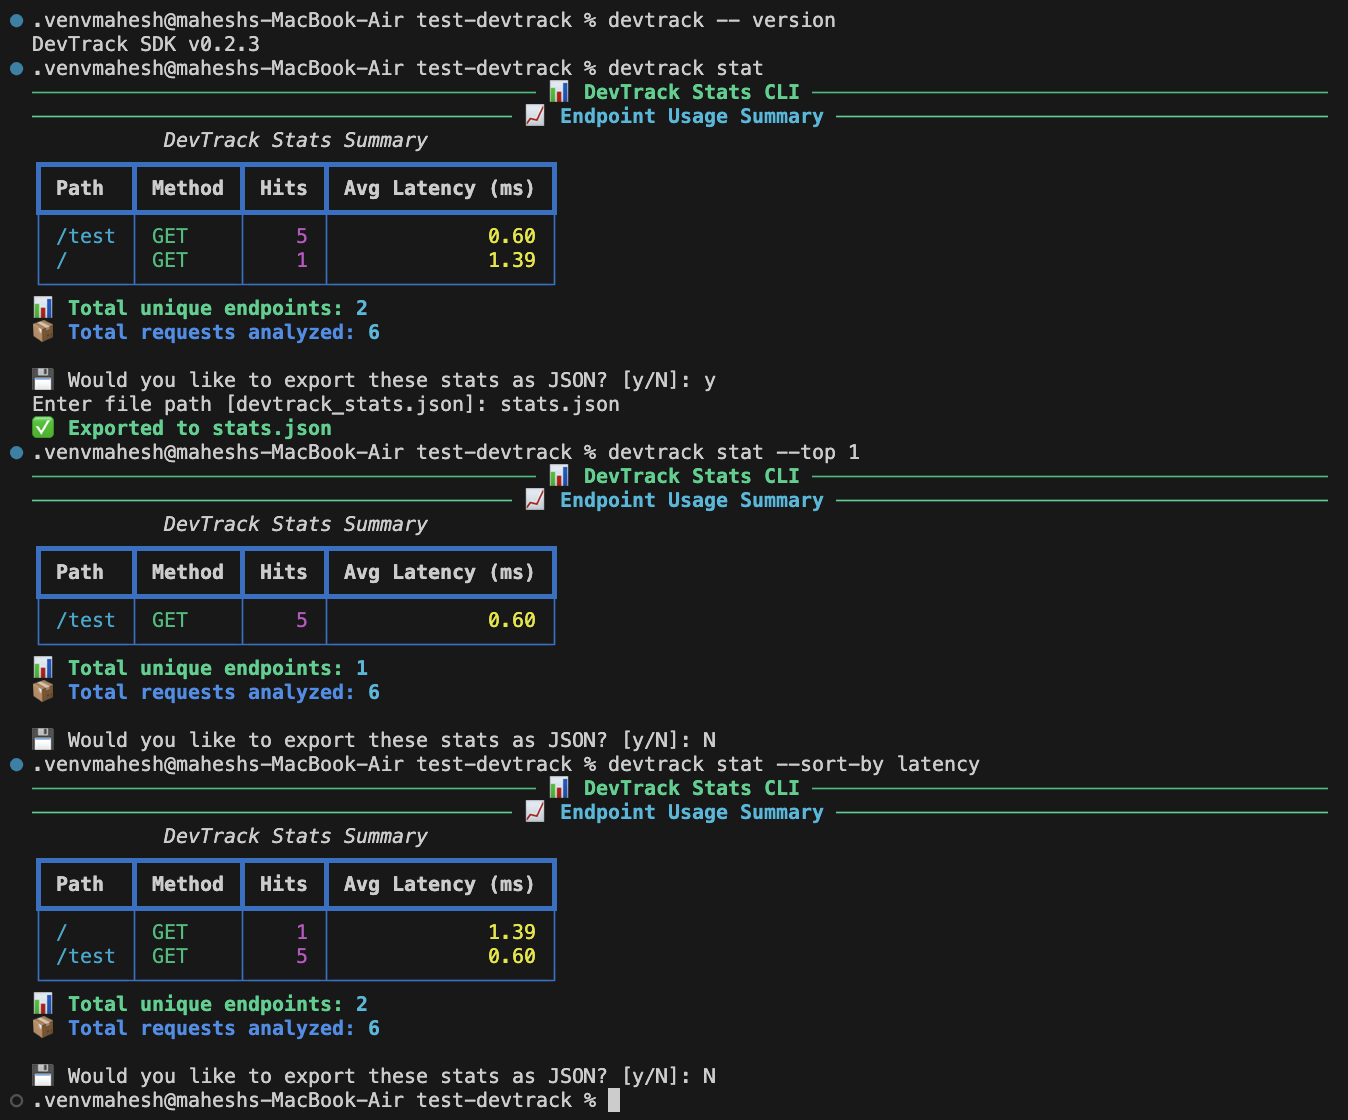Select the Path column header in the first table
Screen dimensions: 1348x1120
click(x=80, y=188)
